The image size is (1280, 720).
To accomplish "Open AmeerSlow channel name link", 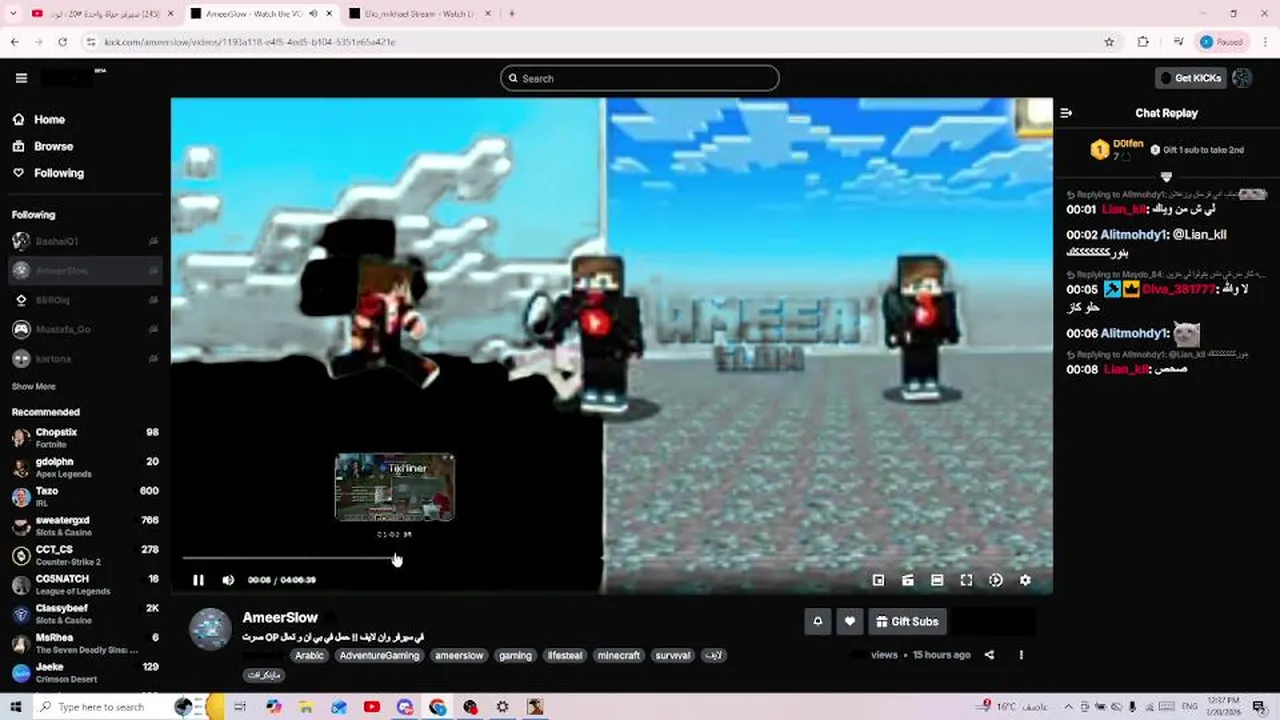I will (280, 618).
